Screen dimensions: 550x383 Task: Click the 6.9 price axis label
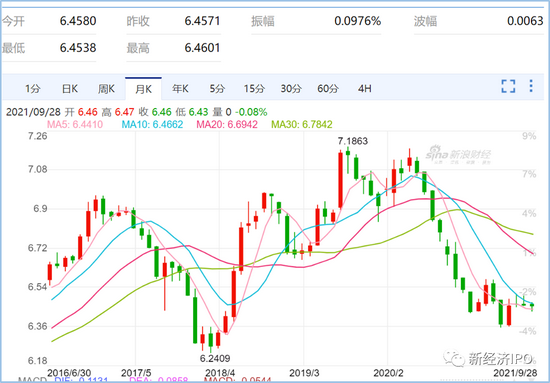[x=41, y=209]
